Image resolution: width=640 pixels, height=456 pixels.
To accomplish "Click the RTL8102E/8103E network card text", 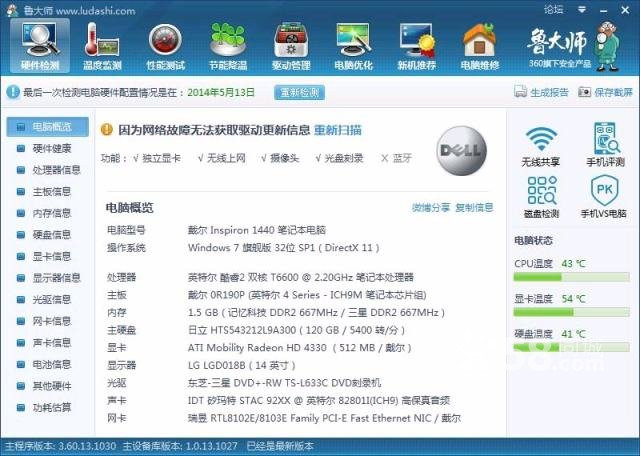I will pyautogui.click(x=324, y=418).
